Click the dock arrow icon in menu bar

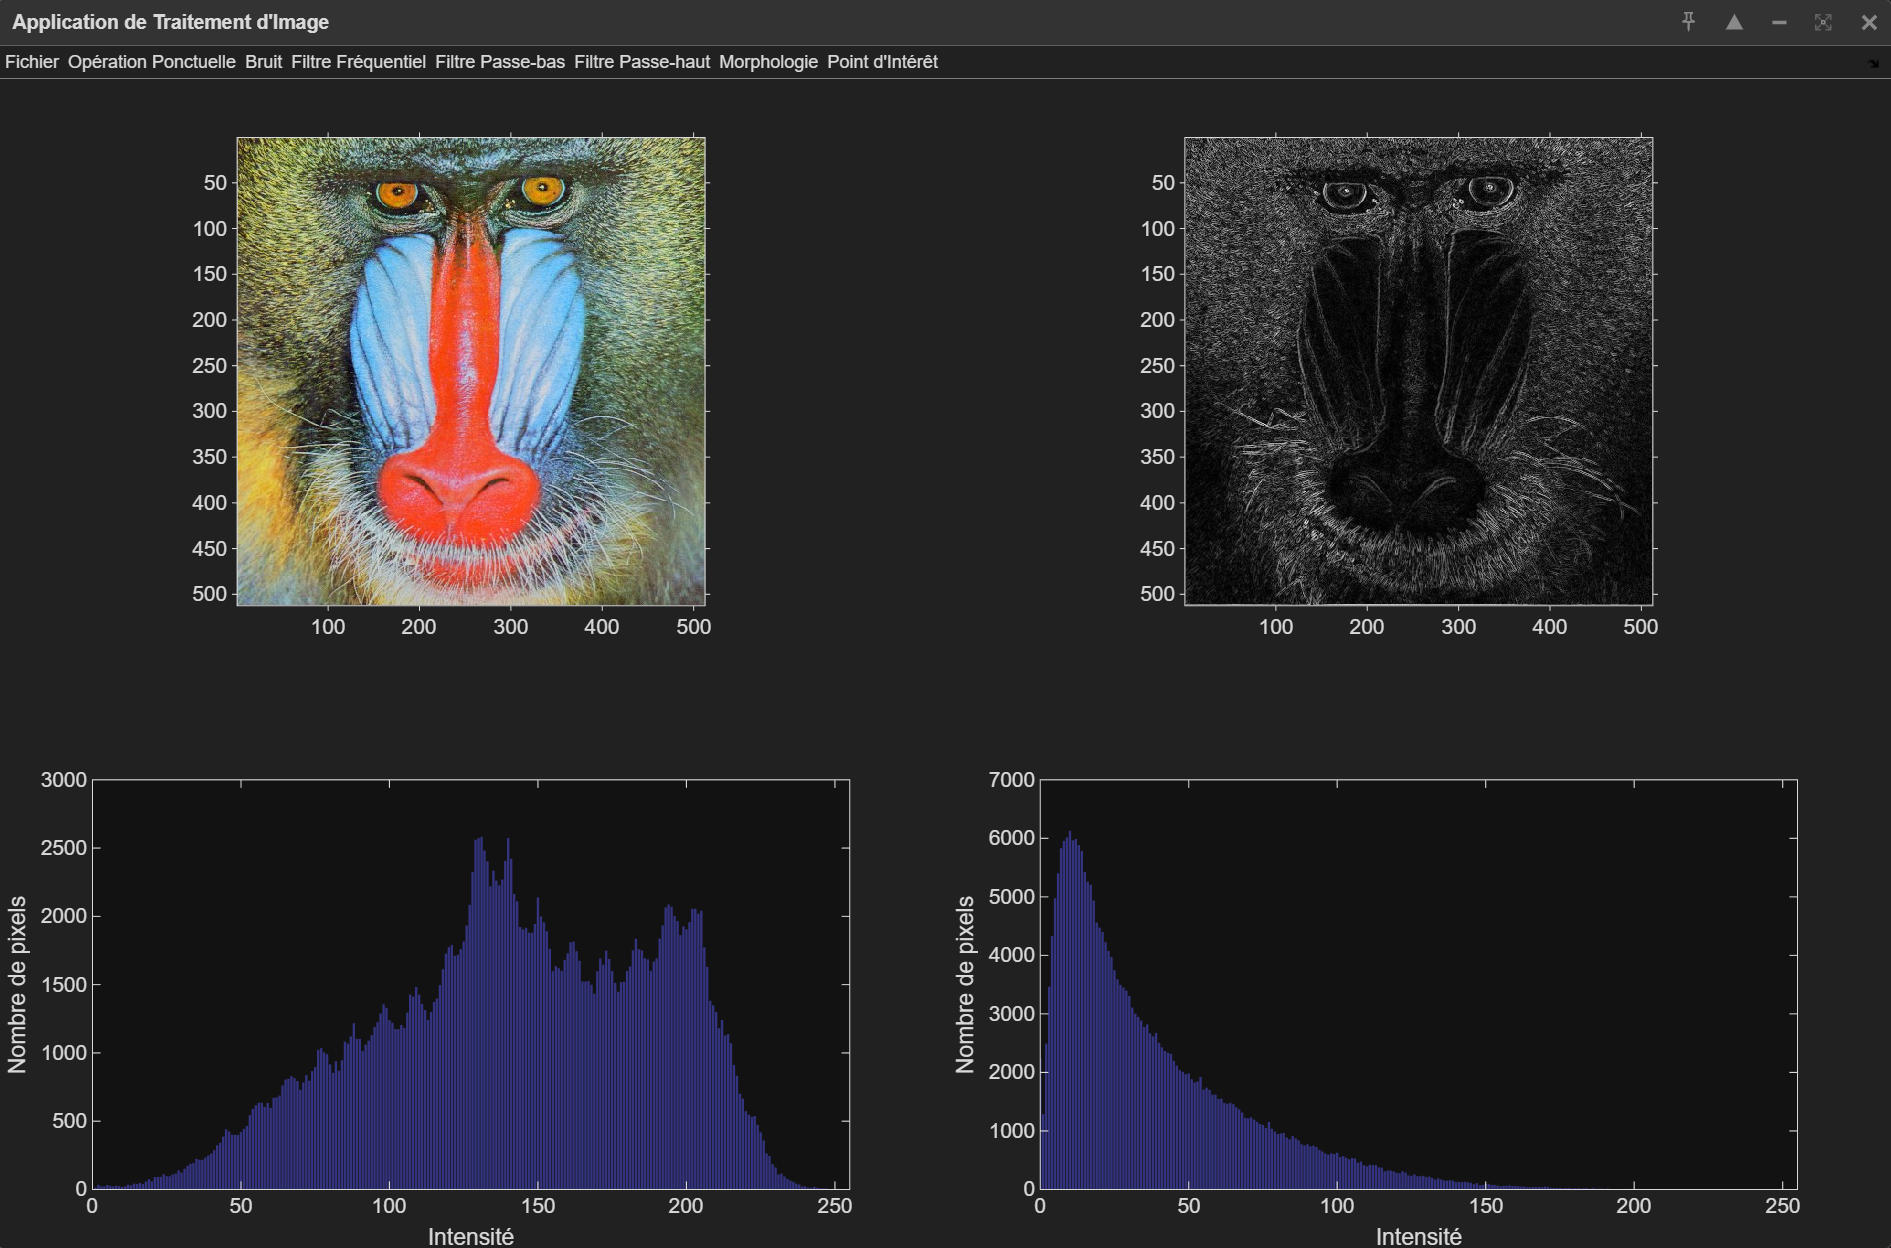[1873, 63]
